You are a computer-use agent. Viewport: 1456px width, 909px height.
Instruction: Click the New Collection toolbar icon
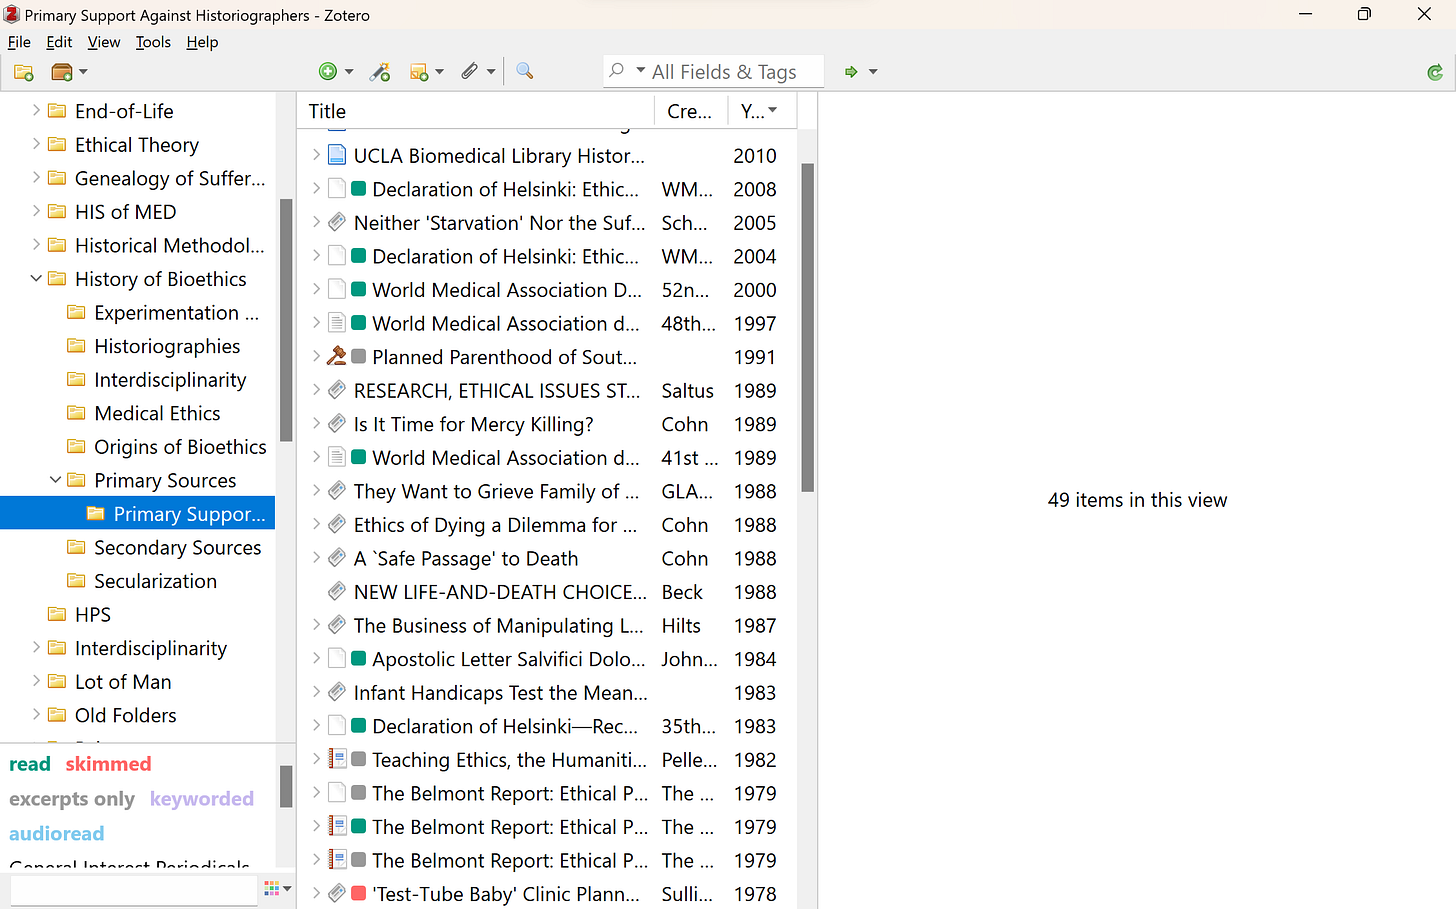(x=24, y=72)
